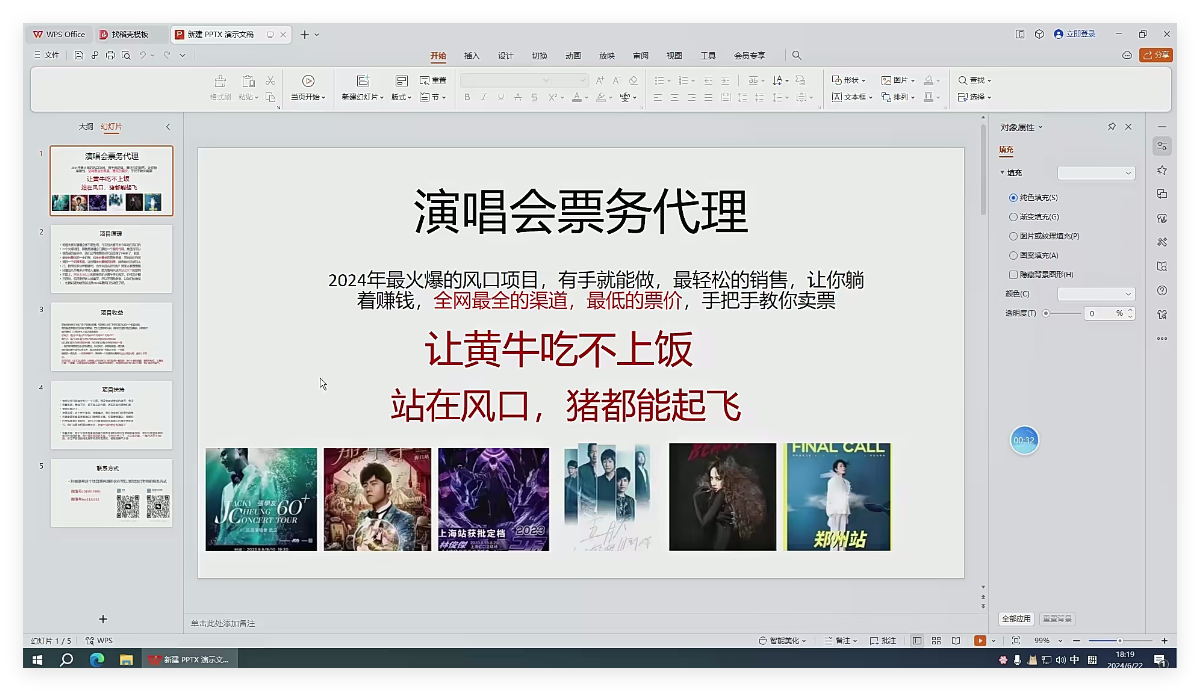Screen dimensions: 1200x691
Task: Collapse the 填充 section triangle
Action: pyautogui.click(x=1002, y=173)
